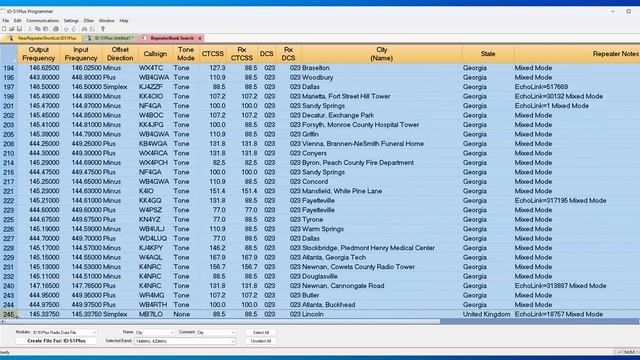Click the Offset Direction column header
This screenshot has height=360, width=640.
(120, 54)
